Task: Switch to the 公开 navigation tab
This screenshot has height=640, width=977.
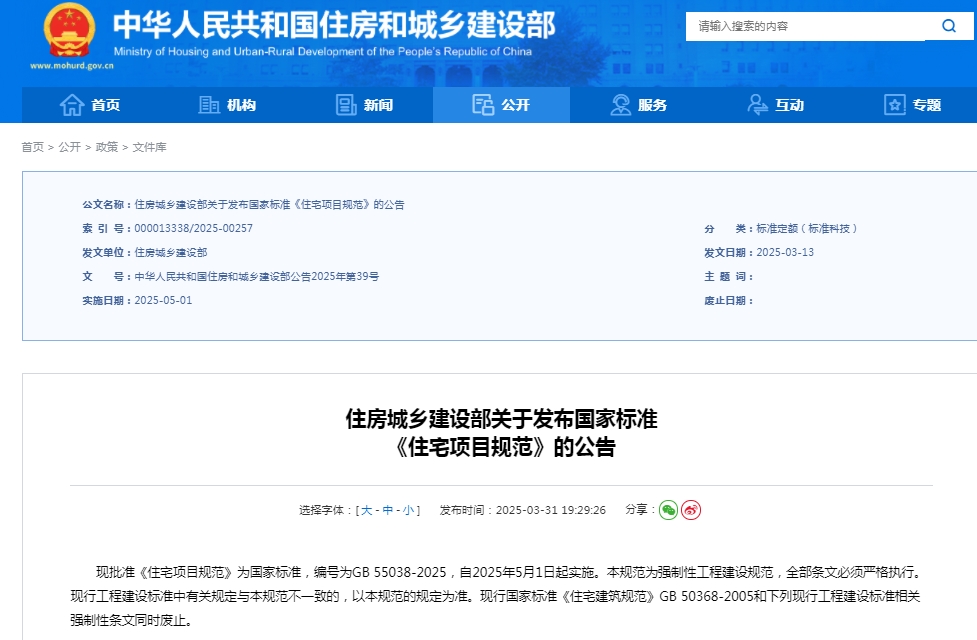Action: pyautogui.click(x=502, y=104)
